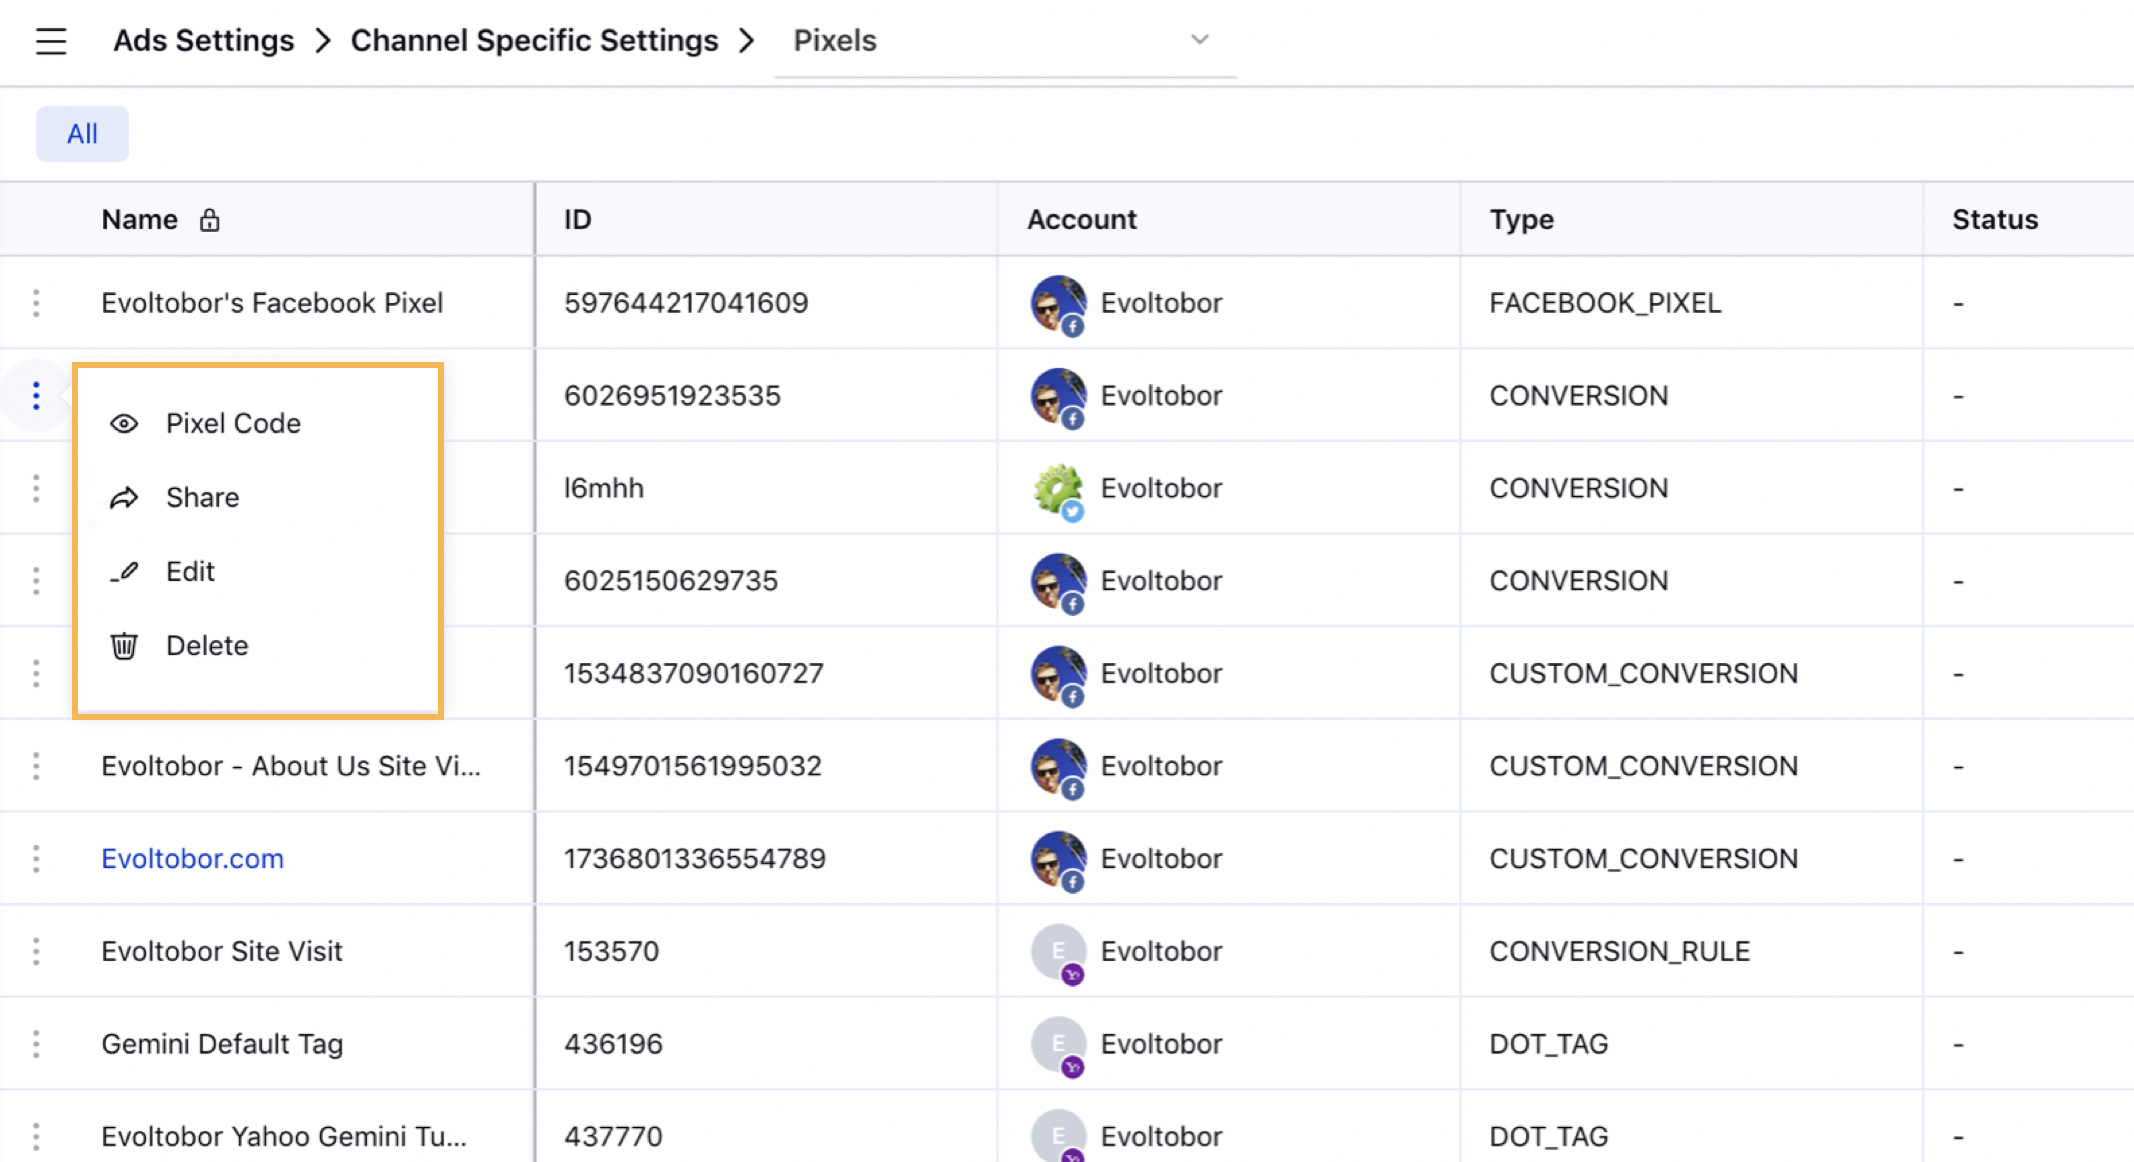Click the hamburger menu icon top left
This screenshot has height=1162, width=2134.
pyautogui.click(x=51, y=40)
